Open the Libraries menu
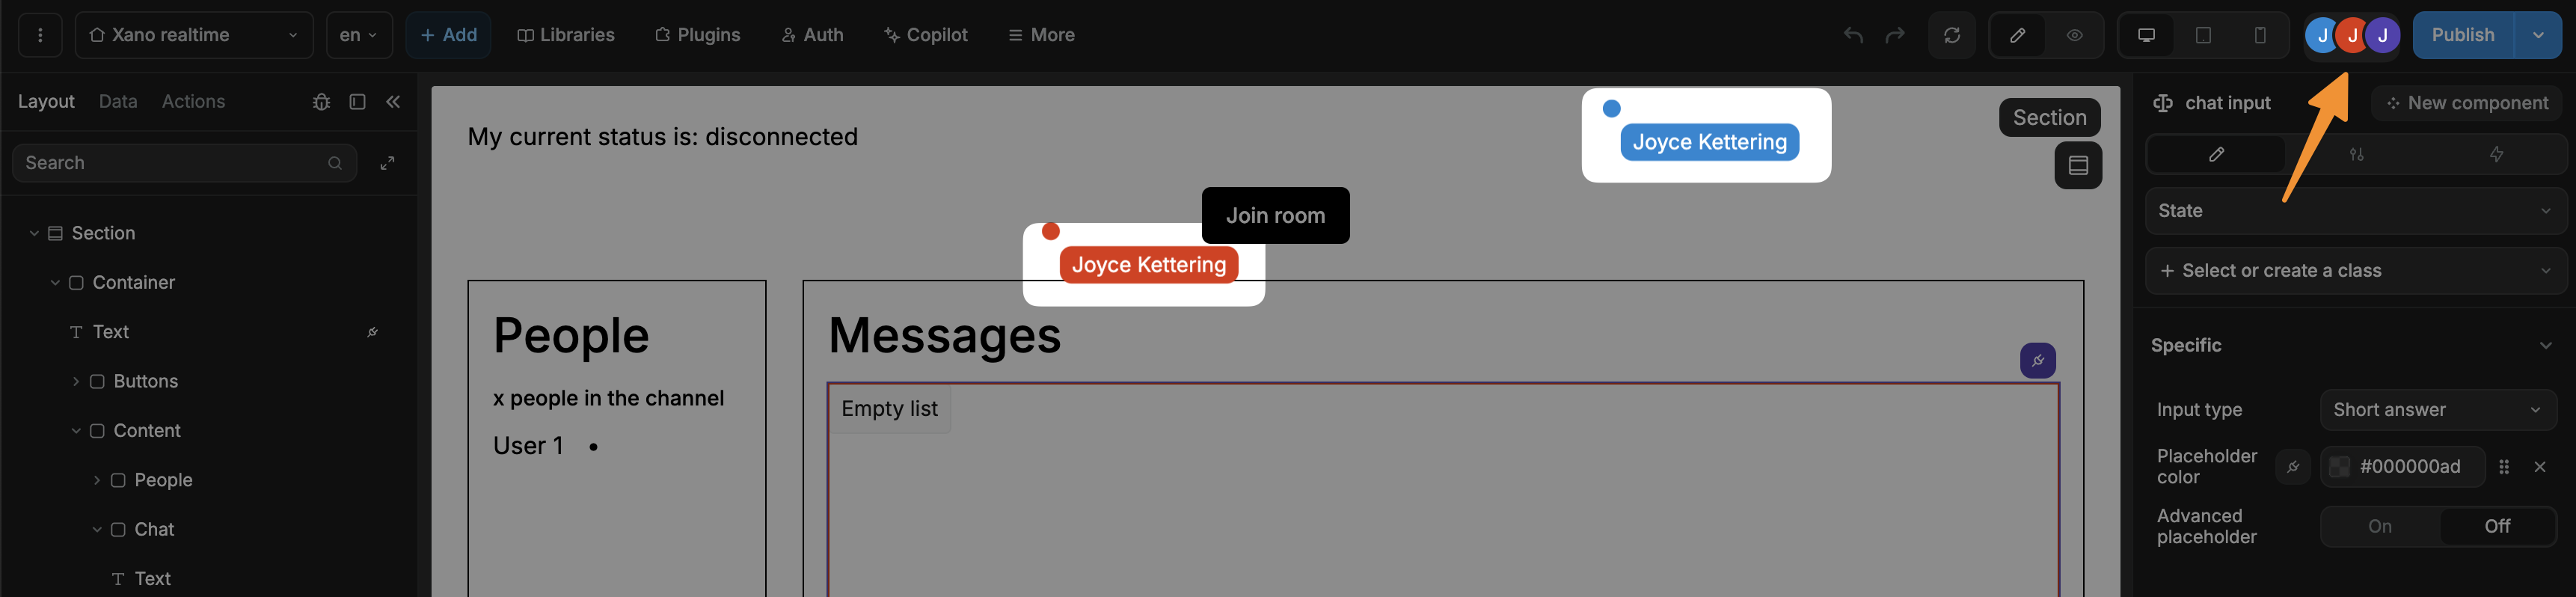Image resolution: width=2576 pixels, height=597 pixels. point(566,35)
